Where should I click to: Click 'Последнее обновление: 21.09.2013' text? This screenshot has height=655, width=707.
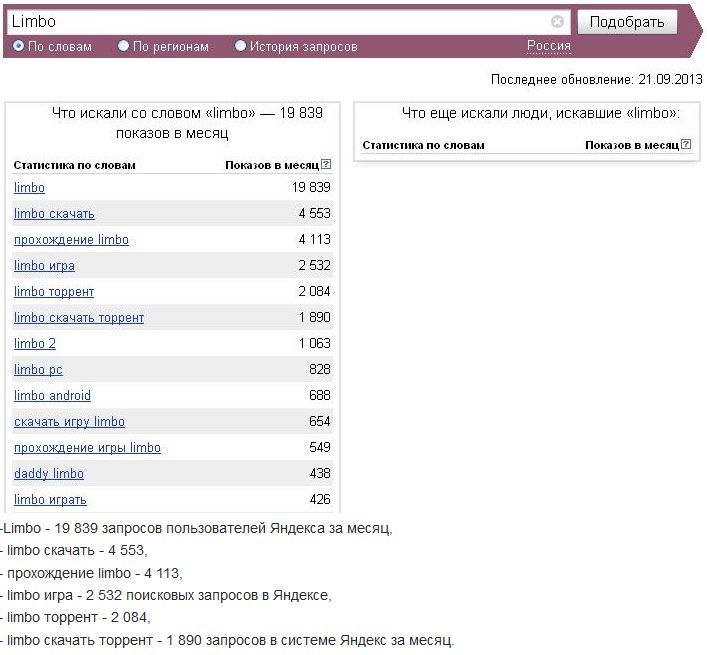(597, 79)
